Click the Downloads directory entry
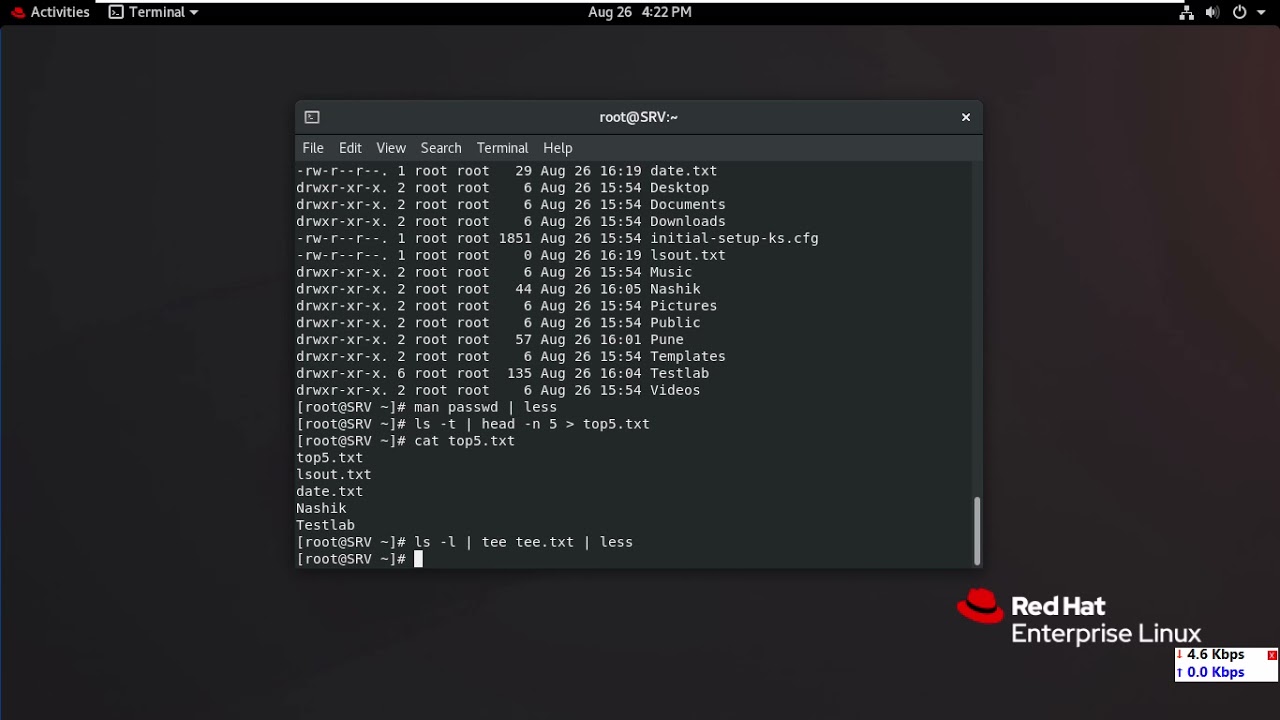1280x720 pixels. click(688, 221)
